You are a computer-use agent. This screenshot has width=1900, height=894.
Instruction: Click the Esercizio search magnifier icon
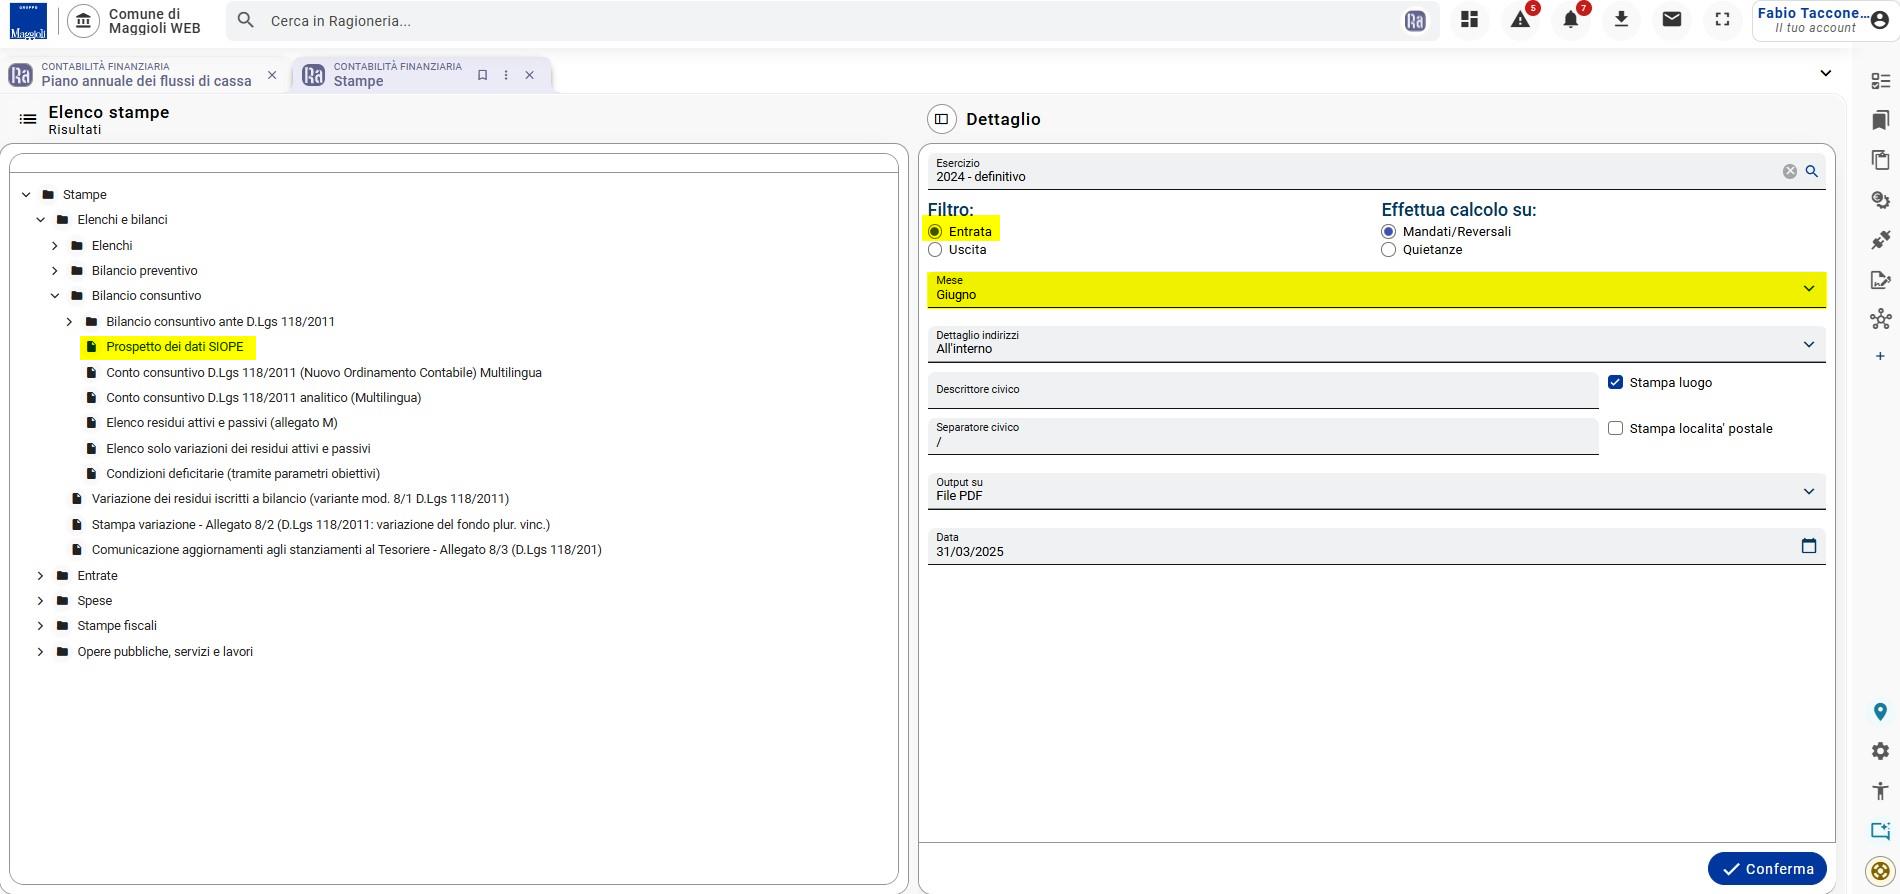tap(1811, 171)
